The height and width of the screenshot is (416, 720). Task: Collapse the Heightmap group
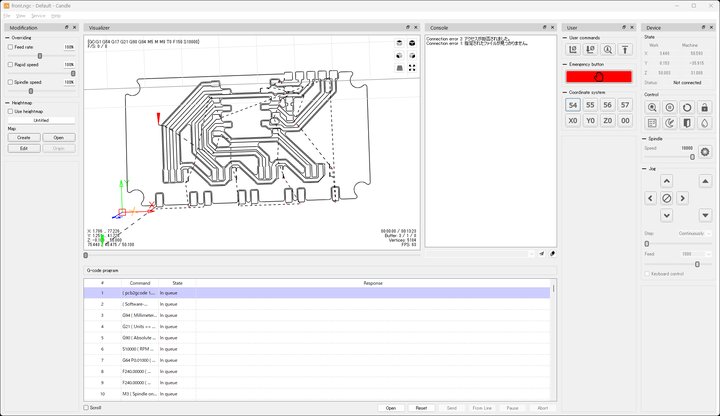pyautogui.click(x=7, y=103)
